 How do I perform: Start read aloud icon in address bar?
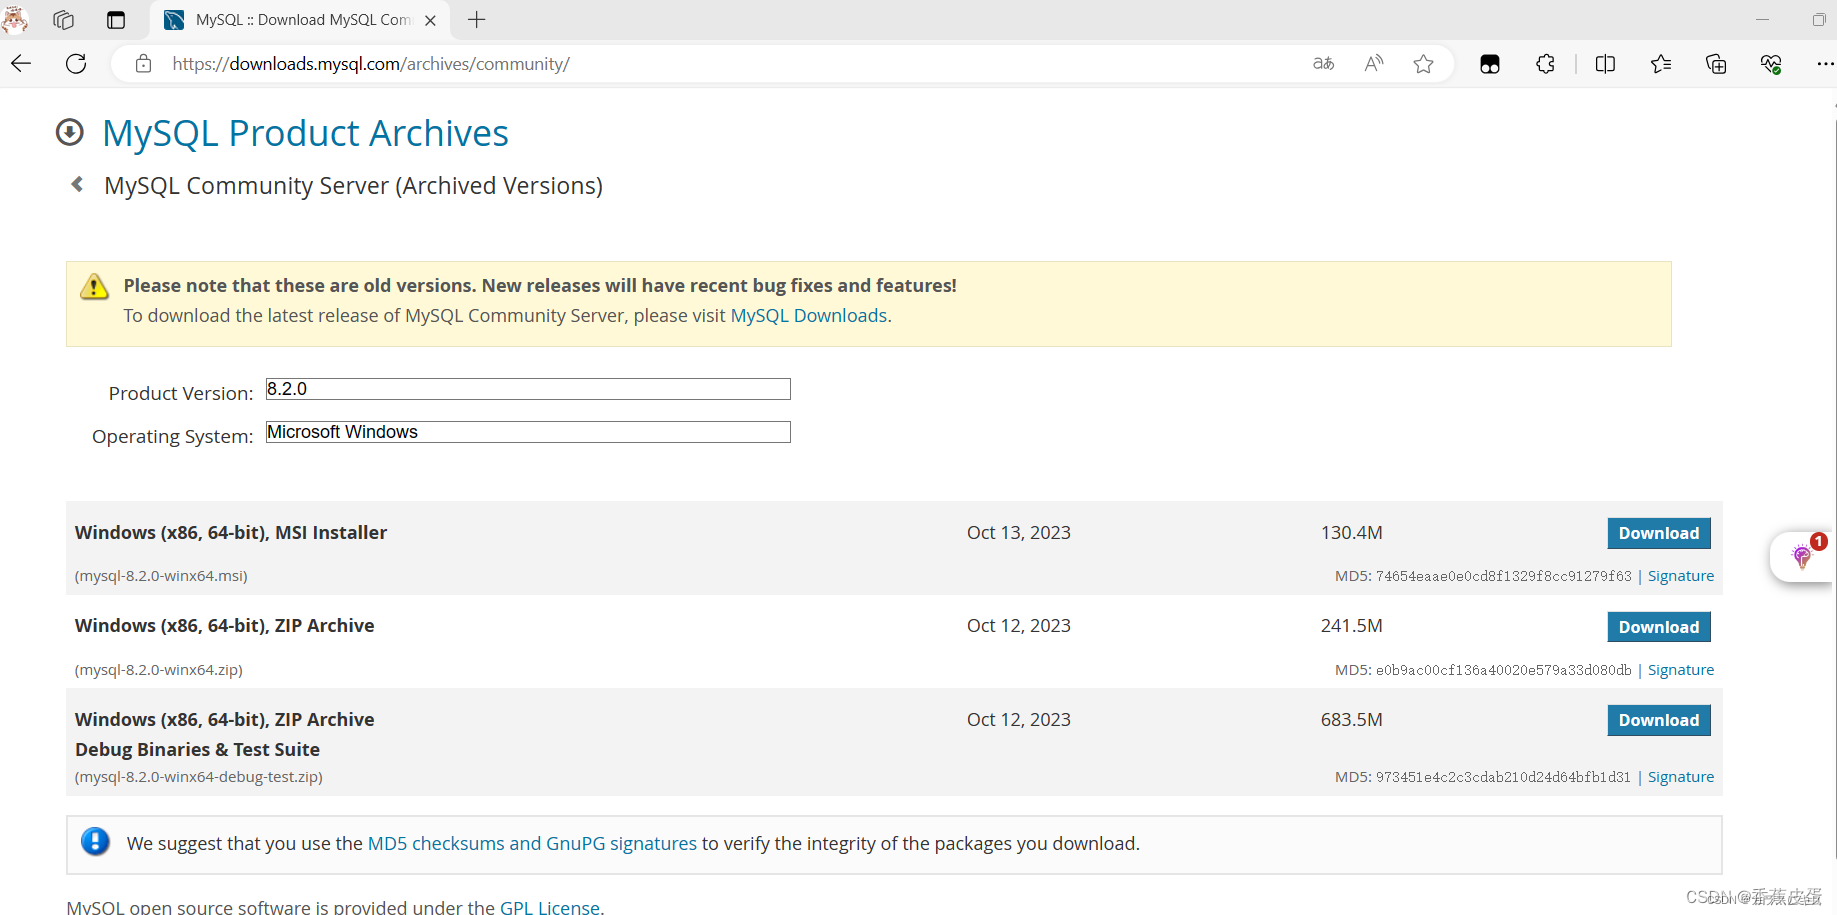[1374, 64]
